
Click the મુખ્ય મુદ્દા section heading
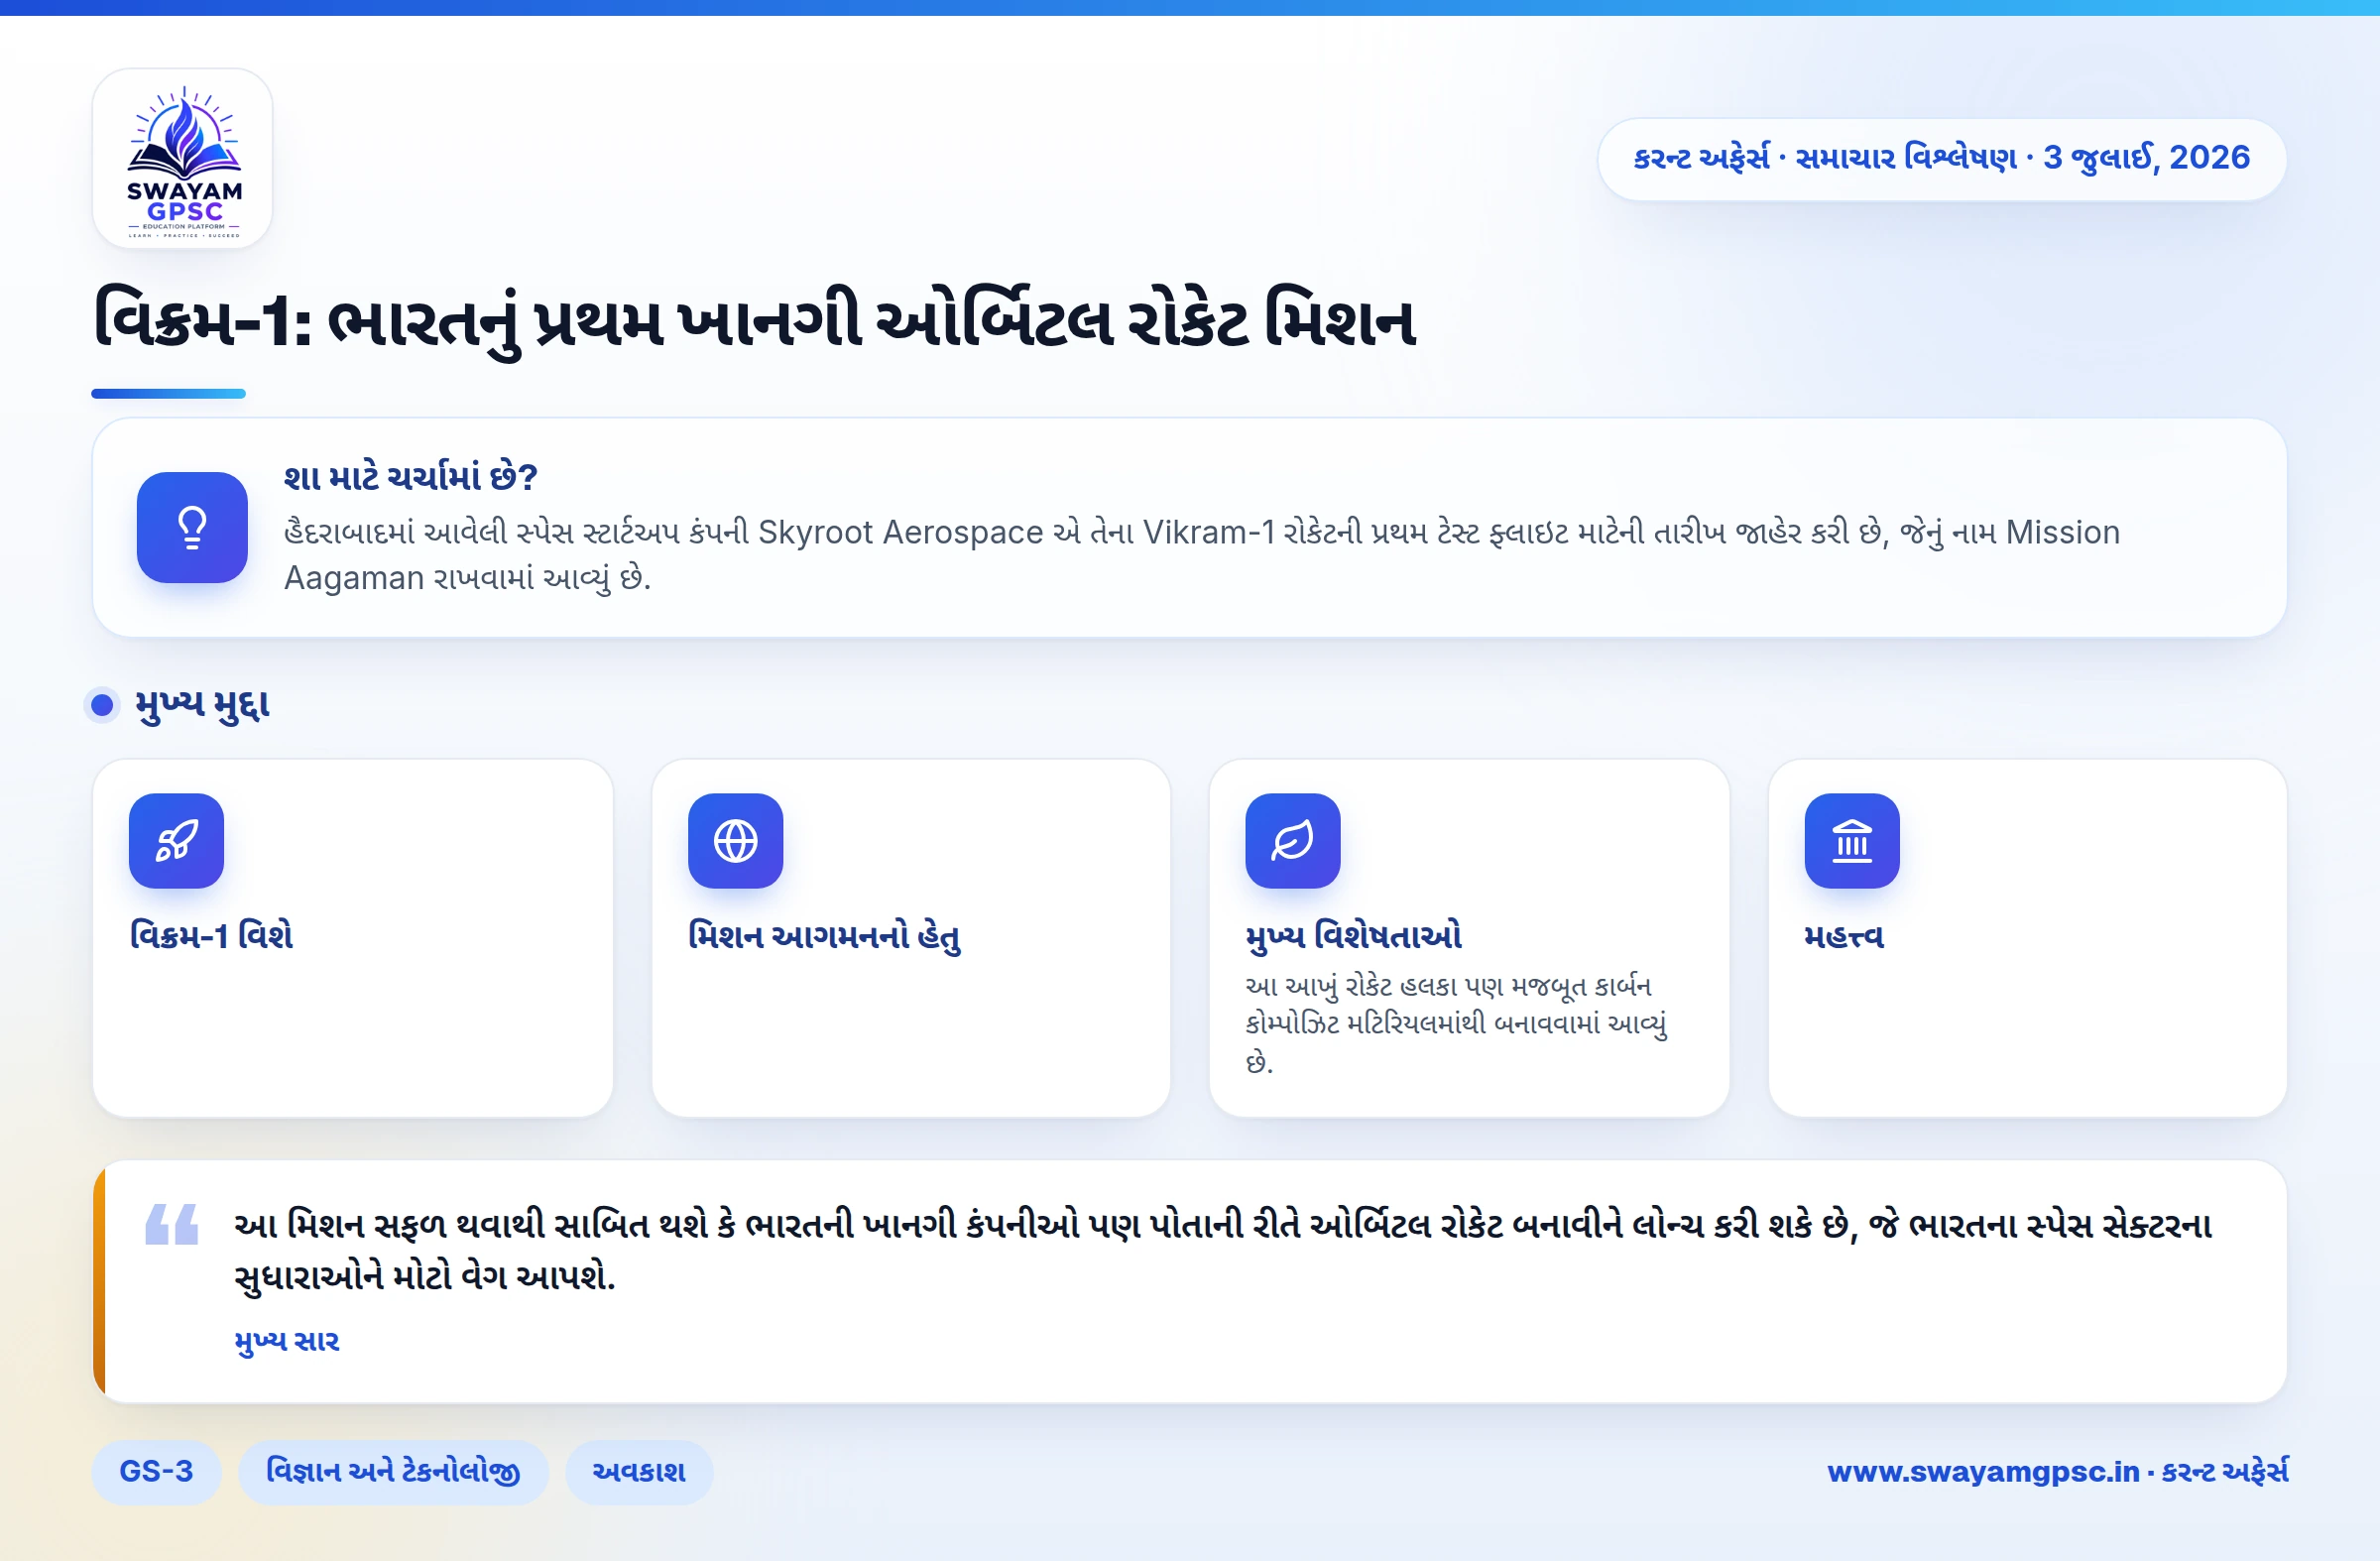click(203, 705)
